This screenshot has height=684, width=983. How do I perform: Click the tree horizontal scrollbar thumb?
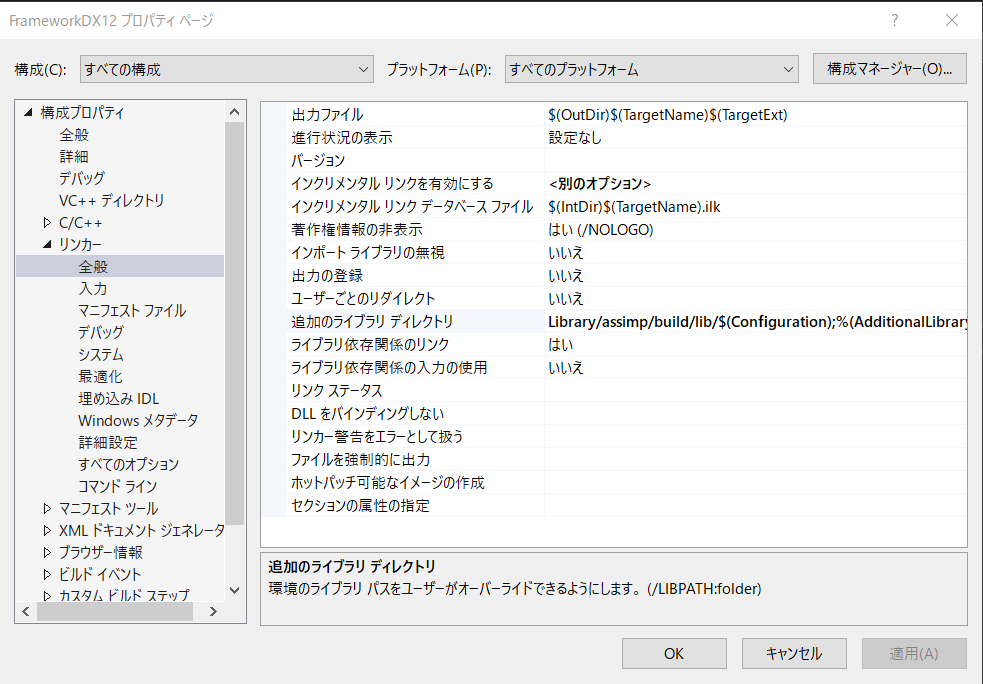pyautogui.click(x=115, y=611)
